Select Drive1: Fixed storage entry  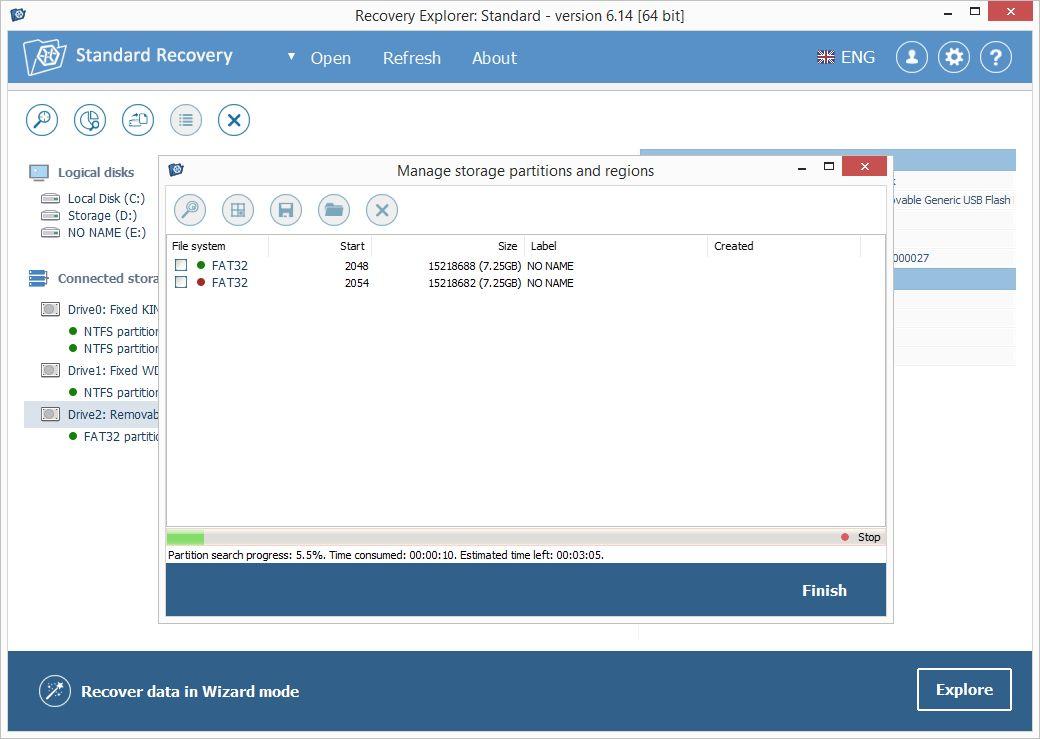113,370
